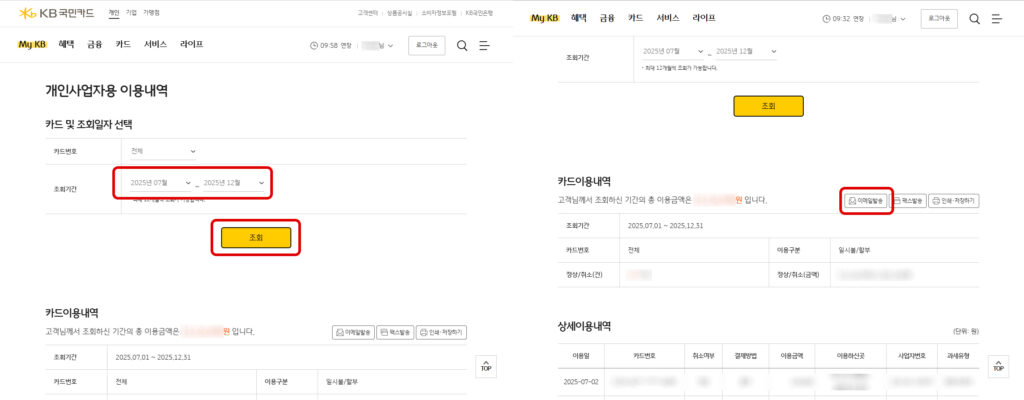Open 카드번호 전체 dropdown in left screenshot
Image resolution: width=1024 pixels, height=400 pixels.
point(163,151)
